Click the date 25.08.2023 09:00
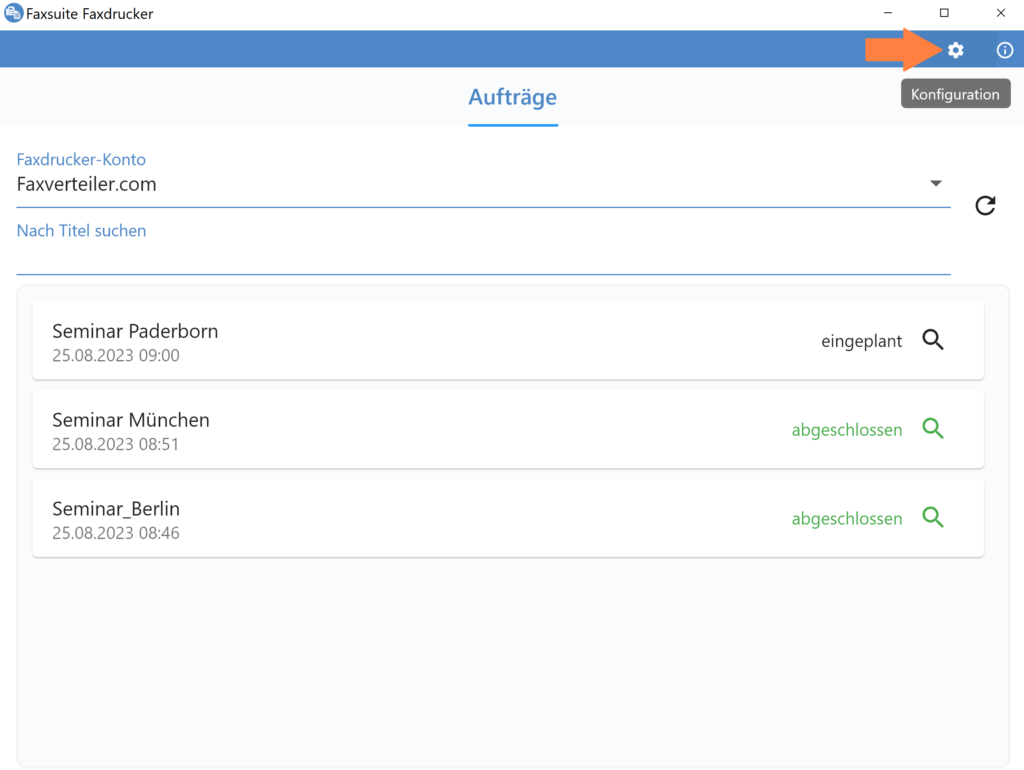The height and width of the screenshot is (770, 1024). coord(116,355)
